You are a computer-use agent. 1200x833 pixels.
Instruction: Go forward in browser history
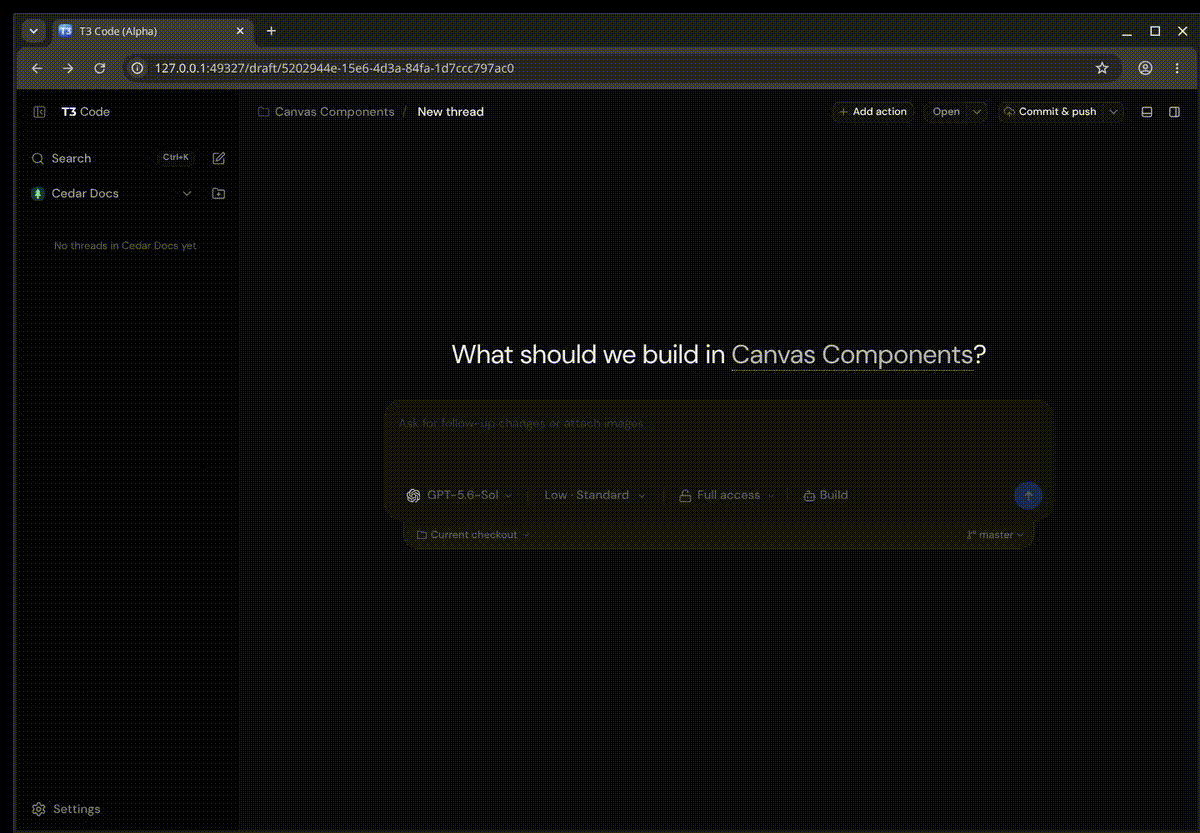(x=68, y=68)
